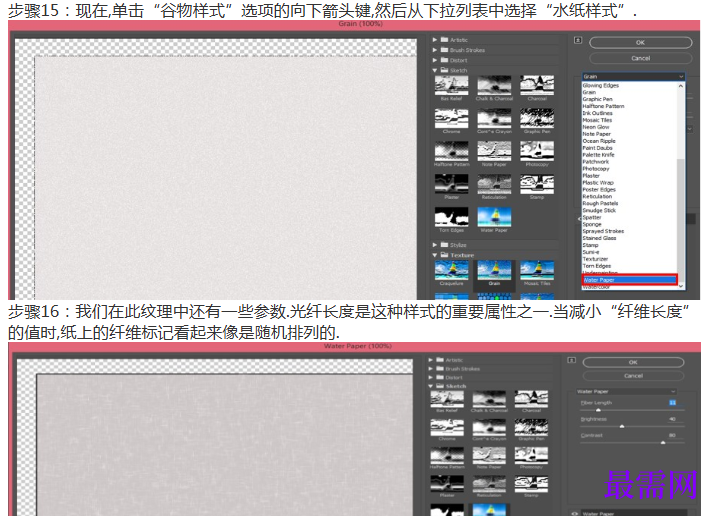Click the Brightness slider handle

622,426
